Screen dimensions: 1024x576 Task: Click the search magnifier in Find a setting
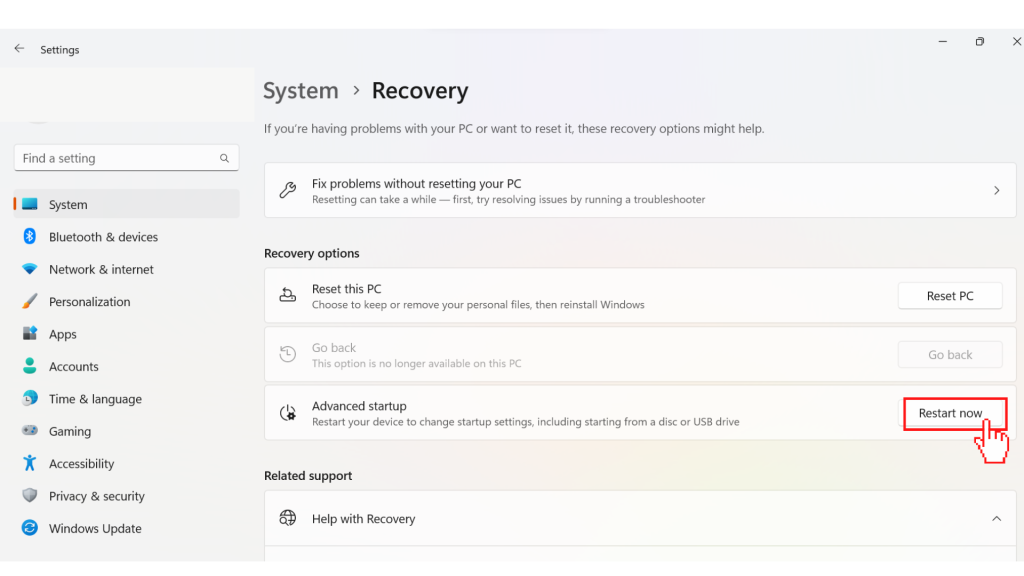tap(224, 158)
